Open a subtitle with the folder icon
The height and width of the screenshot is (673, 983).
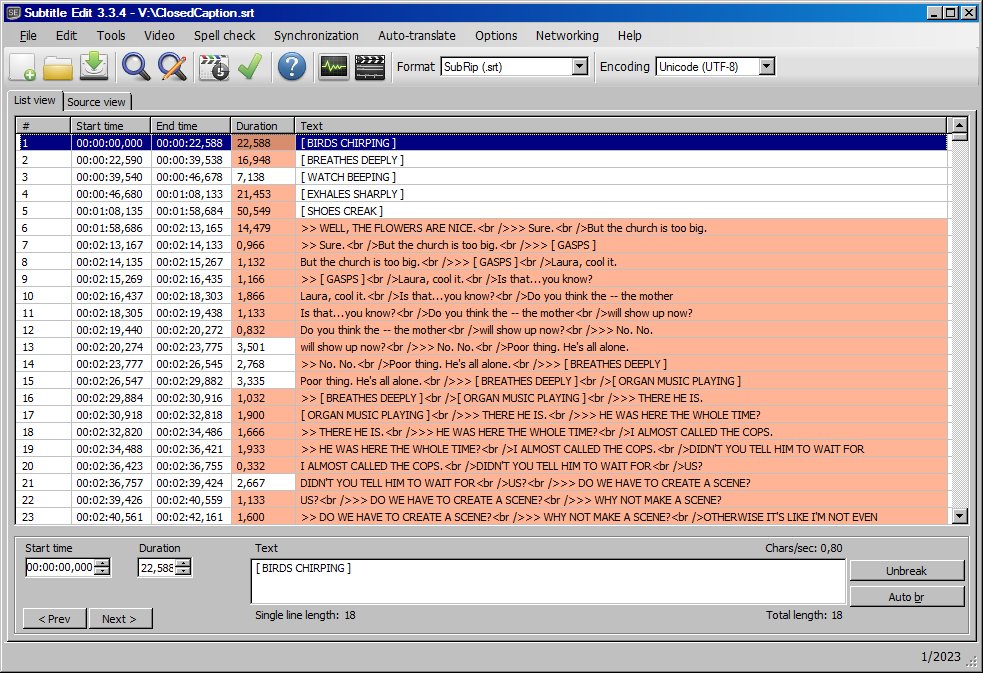click(x=58, y=66)
